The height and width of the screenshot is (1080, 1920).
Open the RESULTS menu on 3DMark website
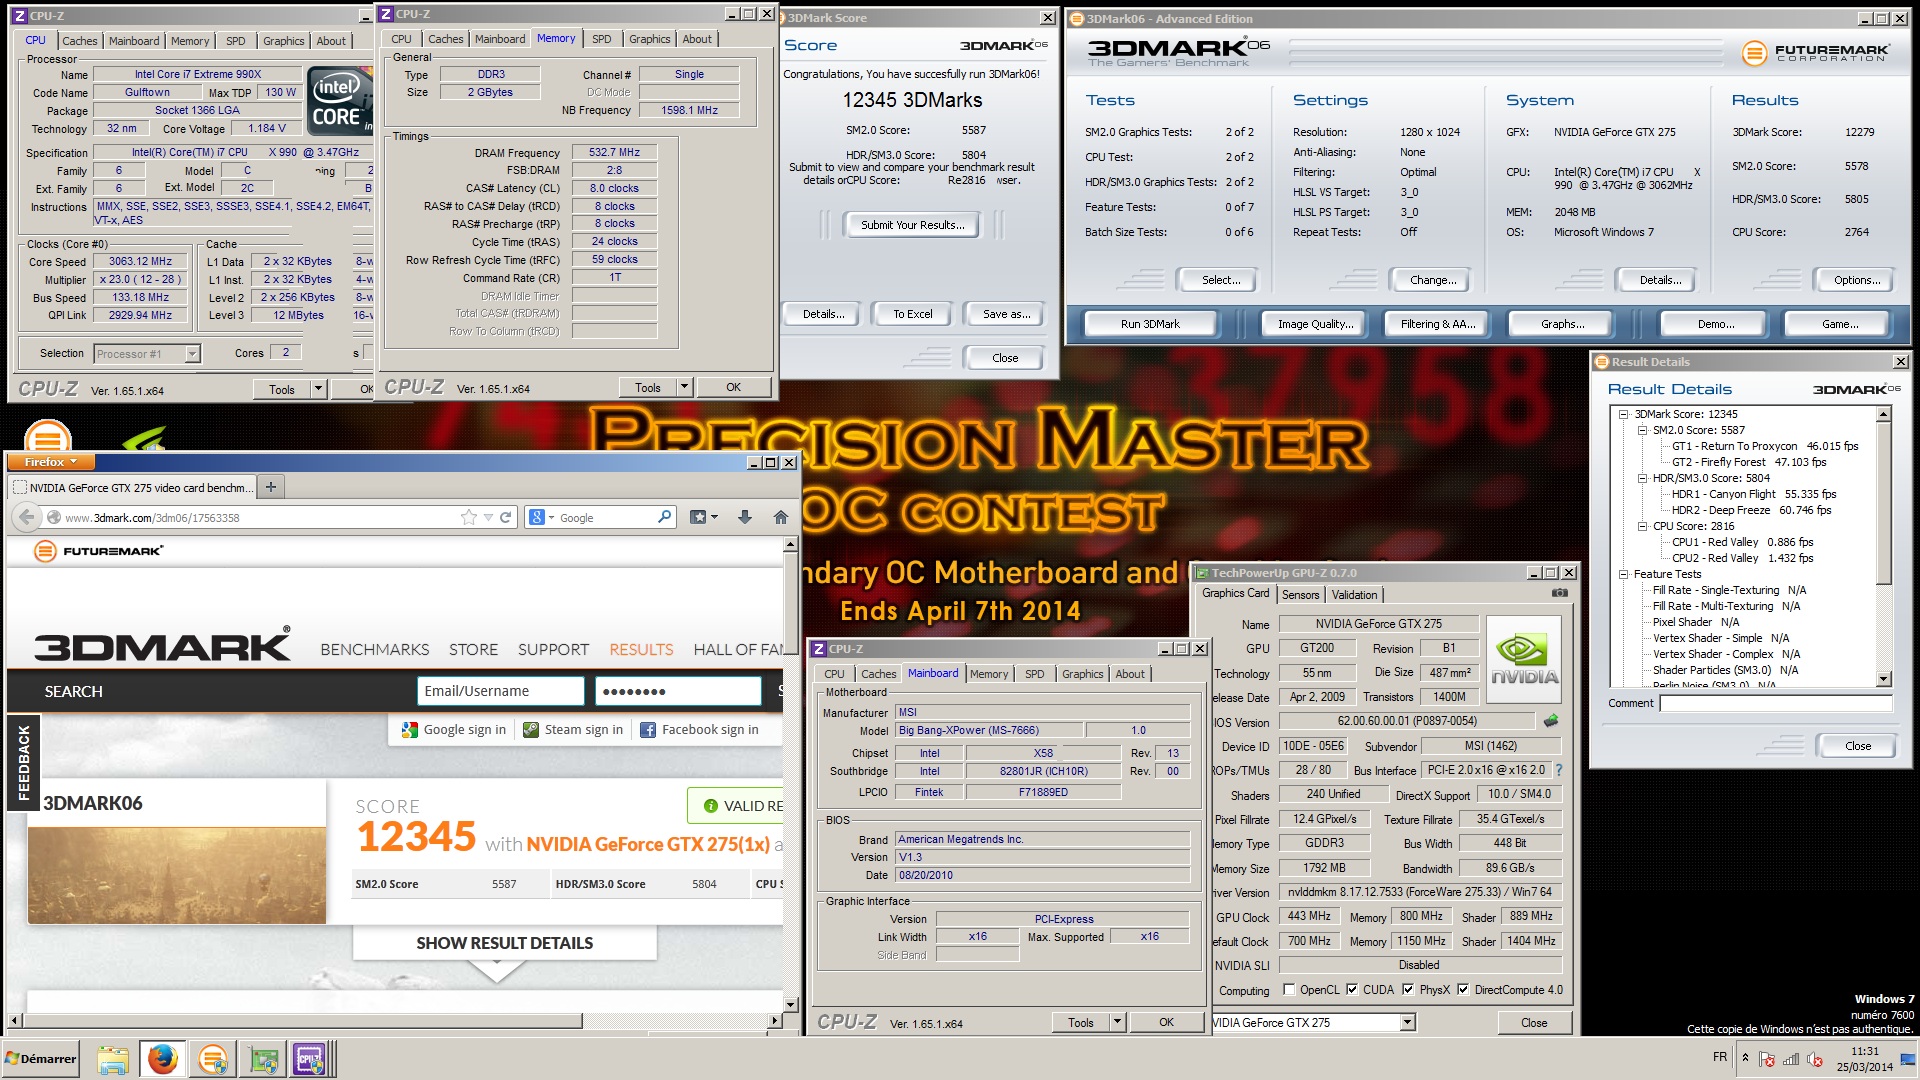click(641, 650)
